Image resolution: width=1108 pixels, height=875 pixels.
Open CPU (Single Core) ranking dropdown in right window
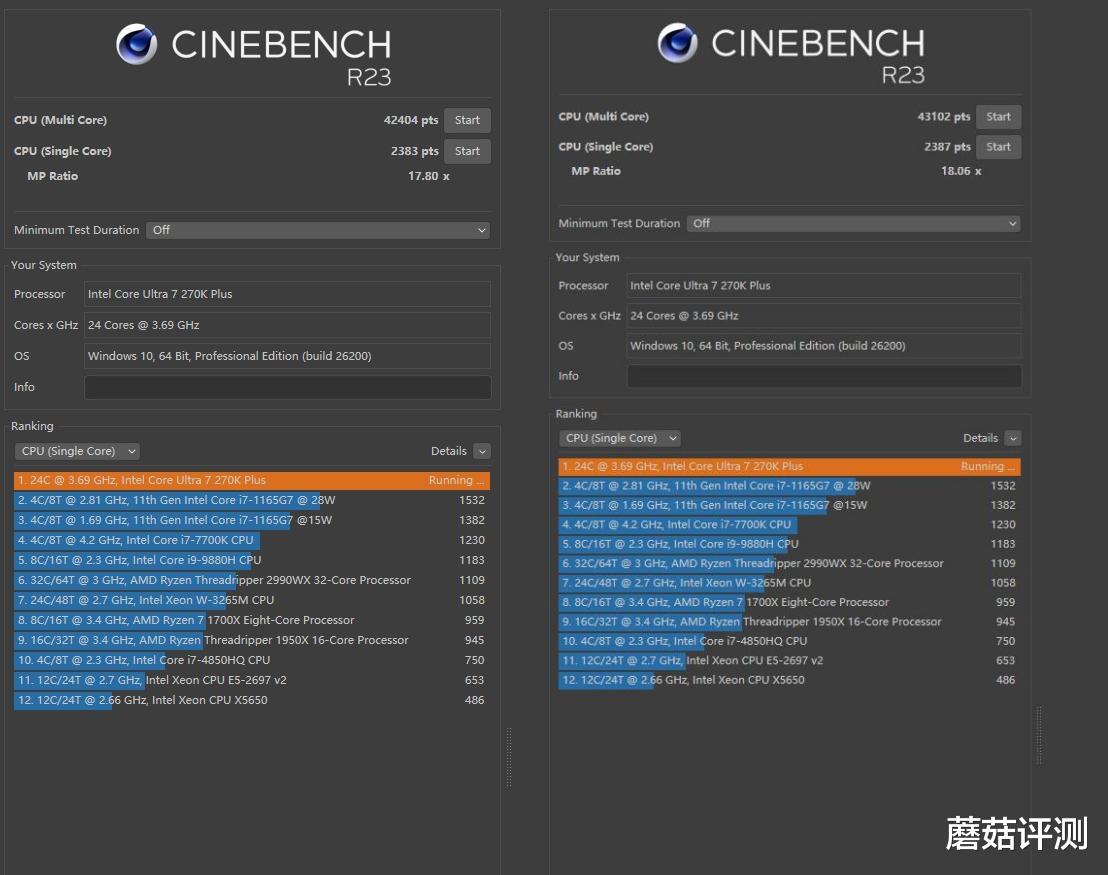(x=620, y=438)
